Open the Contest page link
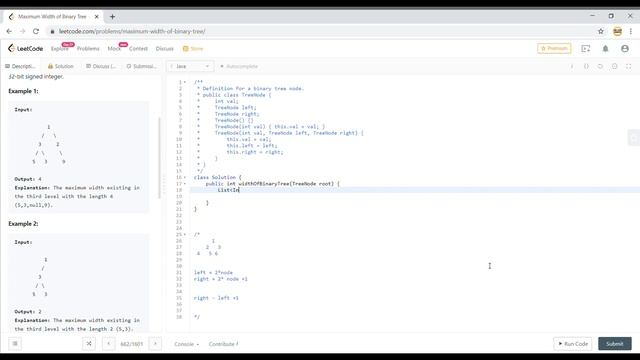This screenshot has height=360, width=640. (x=138, y=49)
